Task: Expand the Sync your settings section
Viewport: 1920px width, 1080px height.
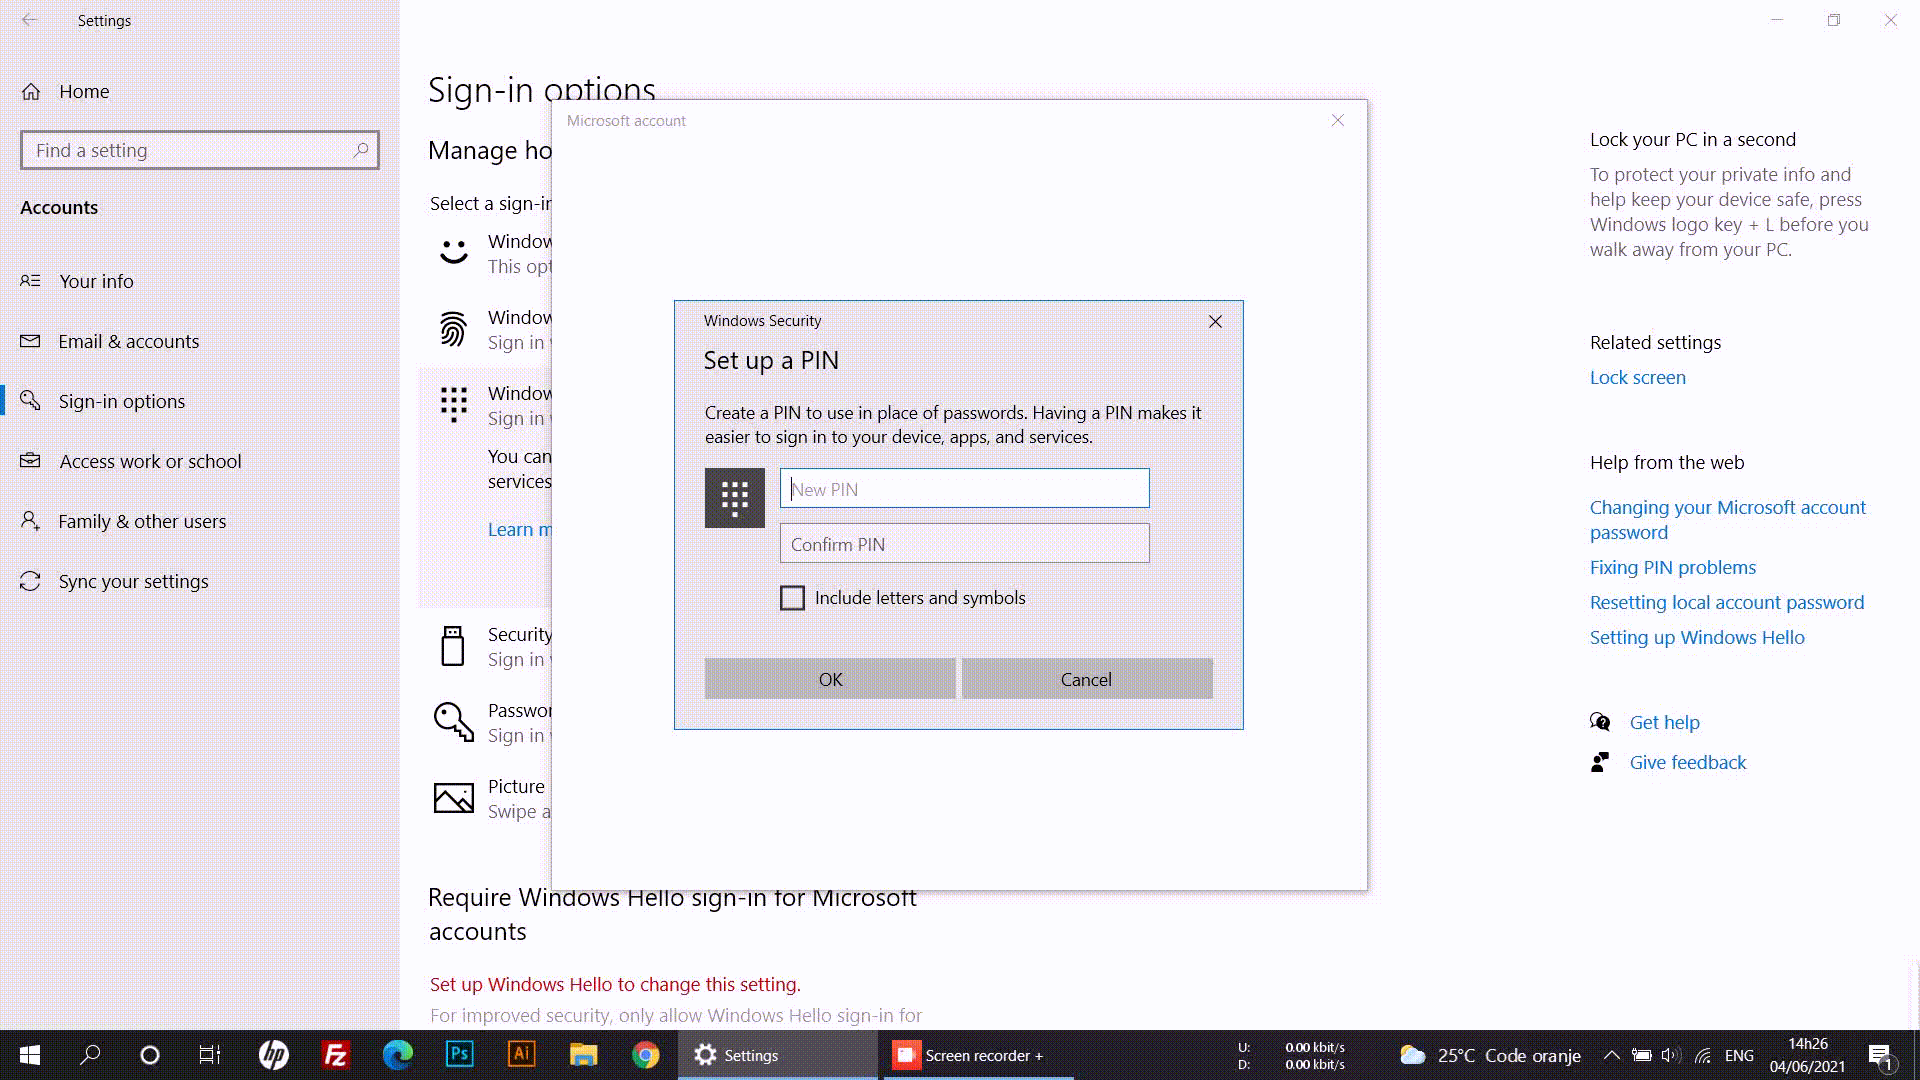Action: pyautogui.click(x=132, y=580)
